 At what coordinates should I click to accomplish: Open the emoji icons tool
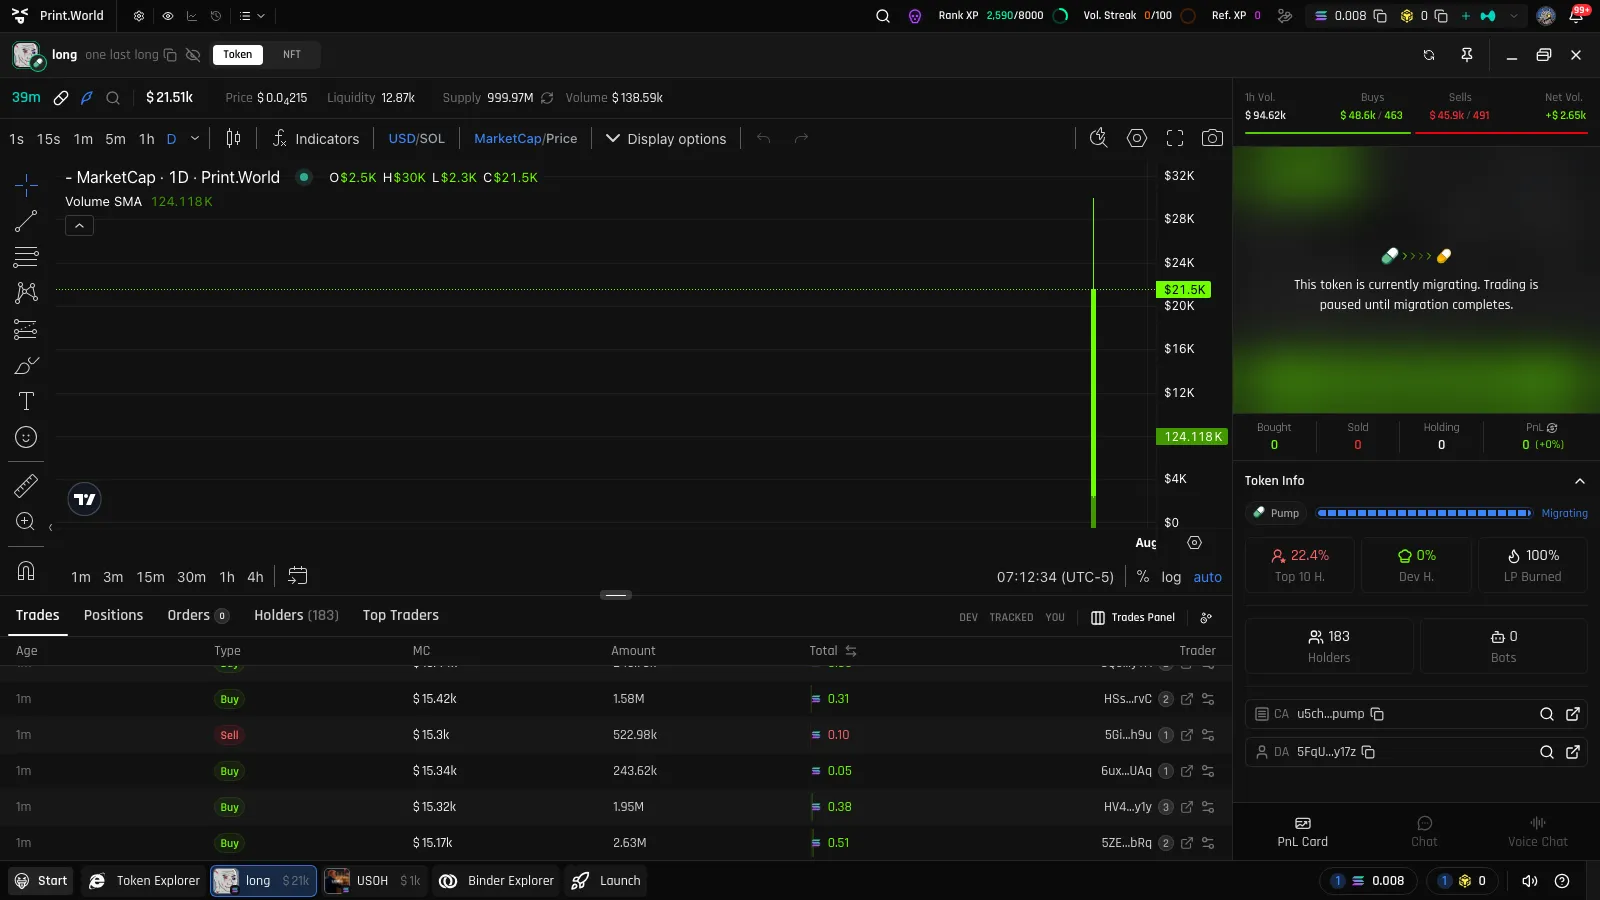[26, 437]
